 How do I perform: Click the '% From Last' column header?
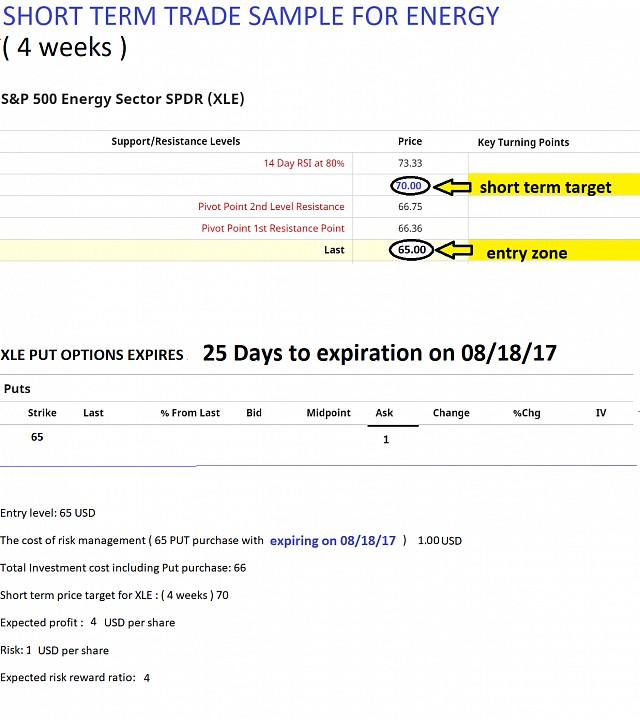190,413
